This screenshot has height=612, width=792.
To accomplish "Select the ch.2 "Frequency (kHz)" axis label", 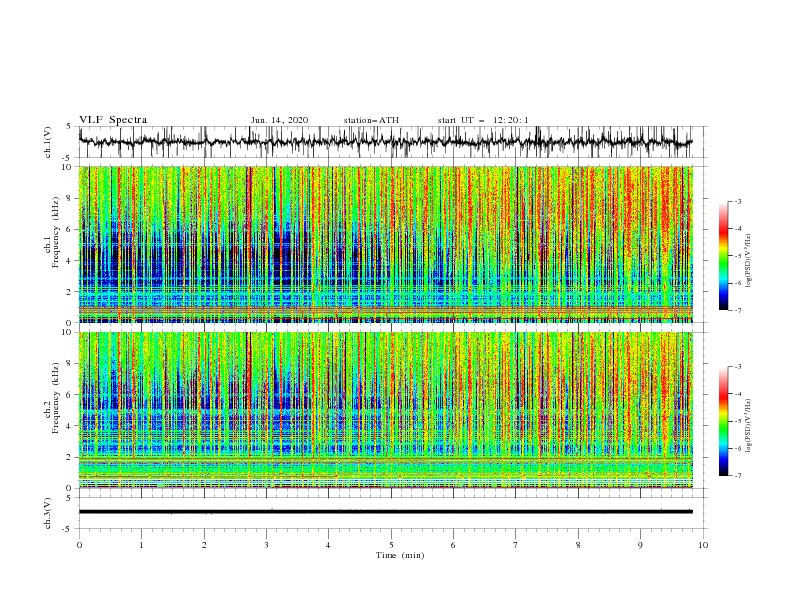I will pos(56,398).
